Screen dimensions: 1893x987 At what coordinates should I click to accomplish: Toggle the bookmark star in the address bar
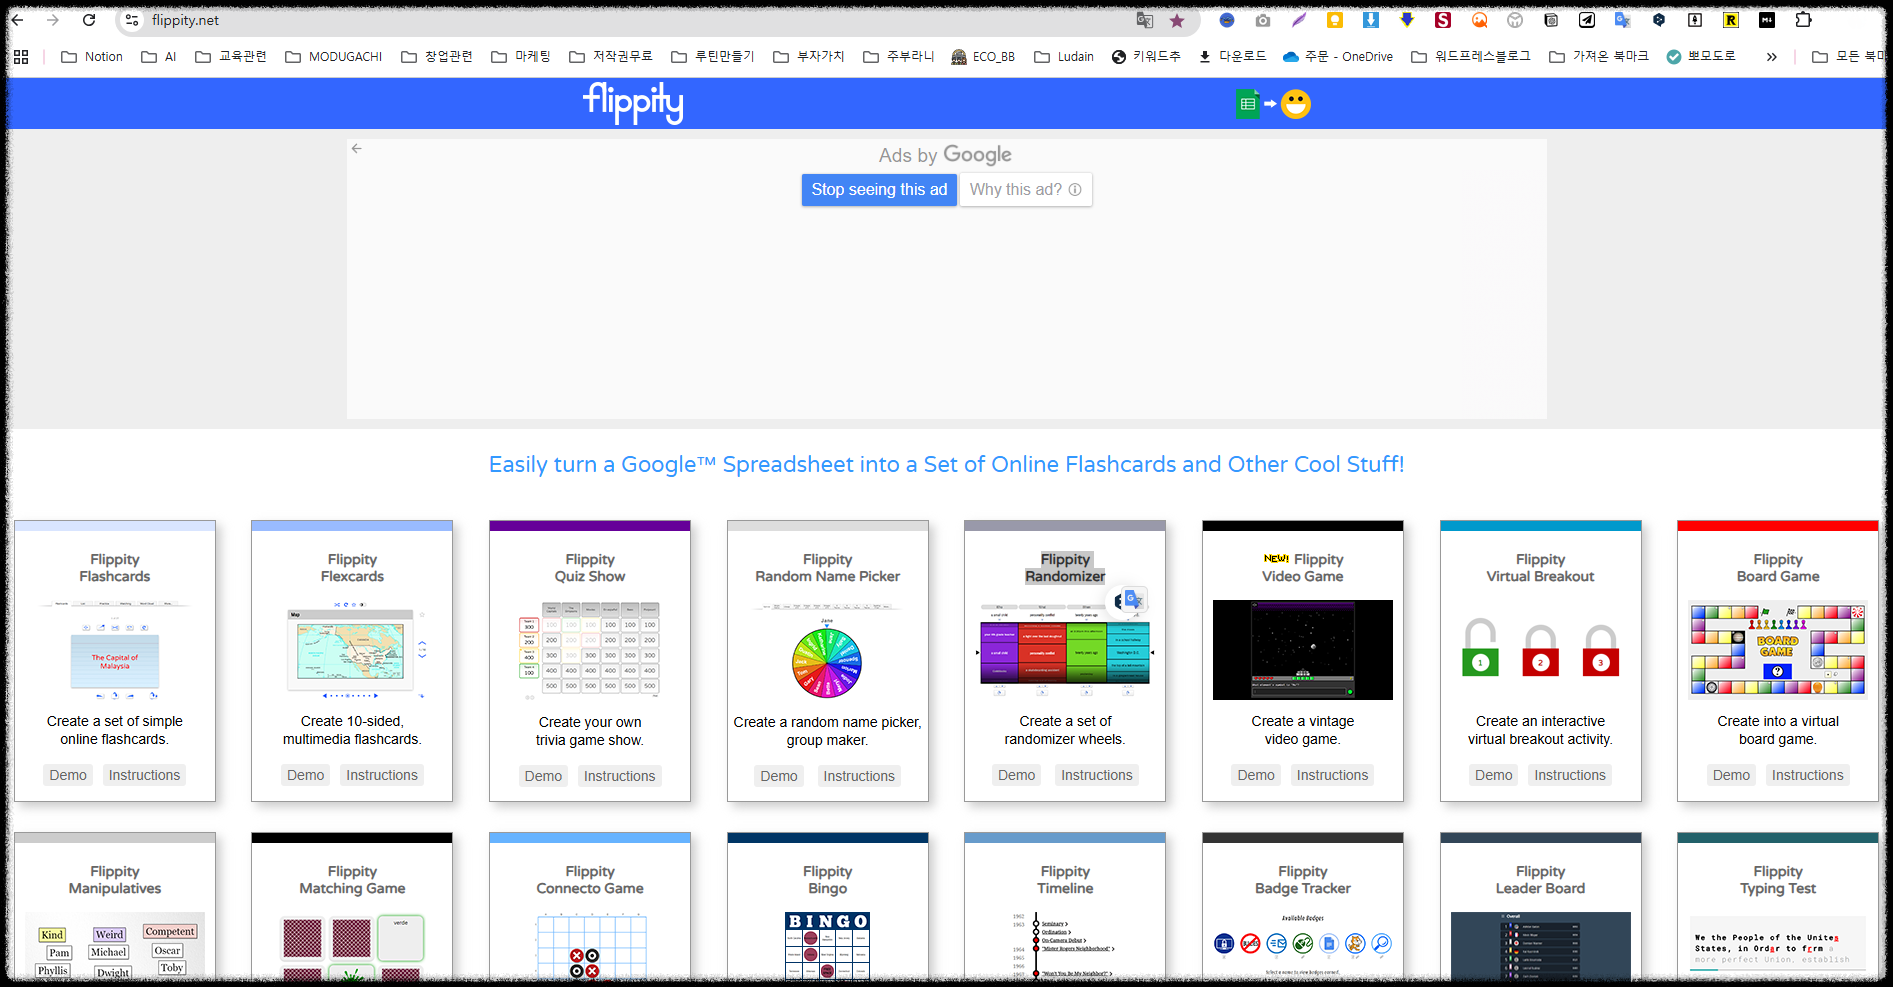(x=1177, y=20)
